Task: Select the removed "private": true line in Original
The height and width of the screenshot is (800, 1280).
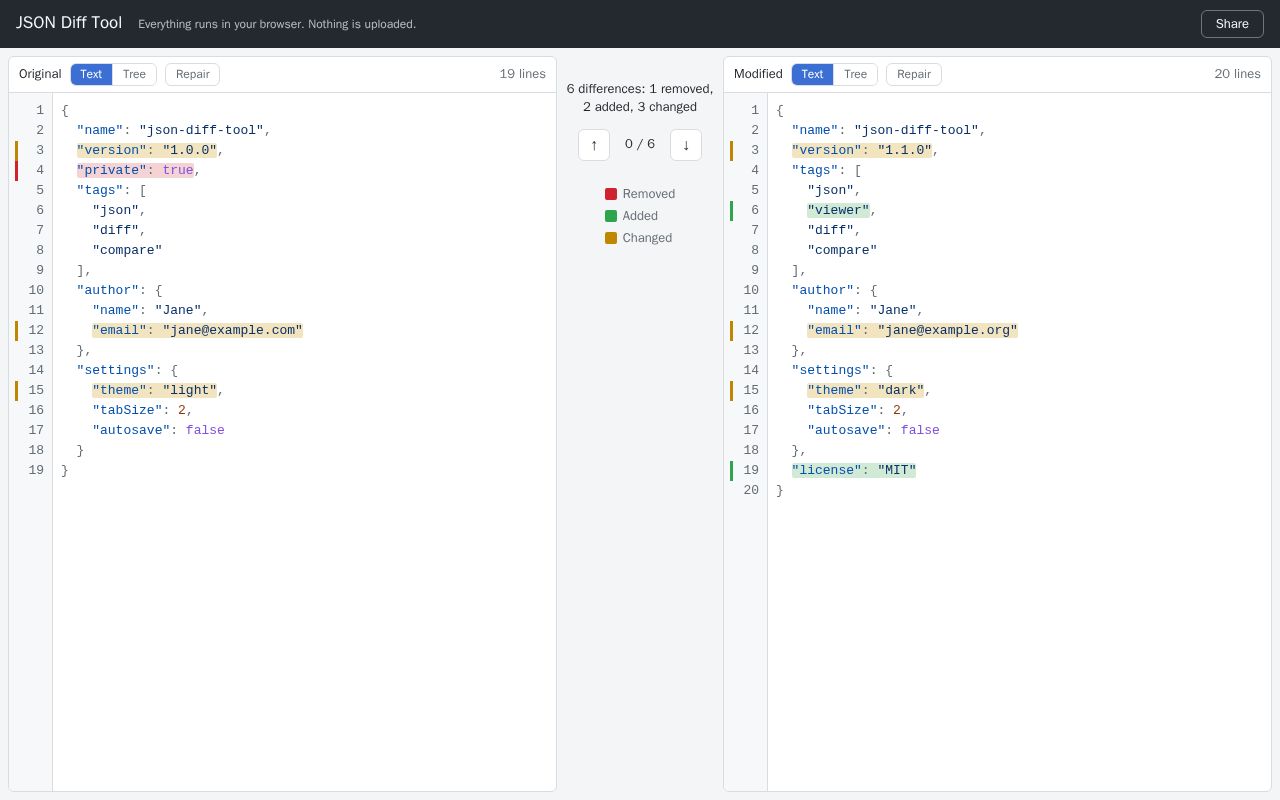Action: (135, 170)
